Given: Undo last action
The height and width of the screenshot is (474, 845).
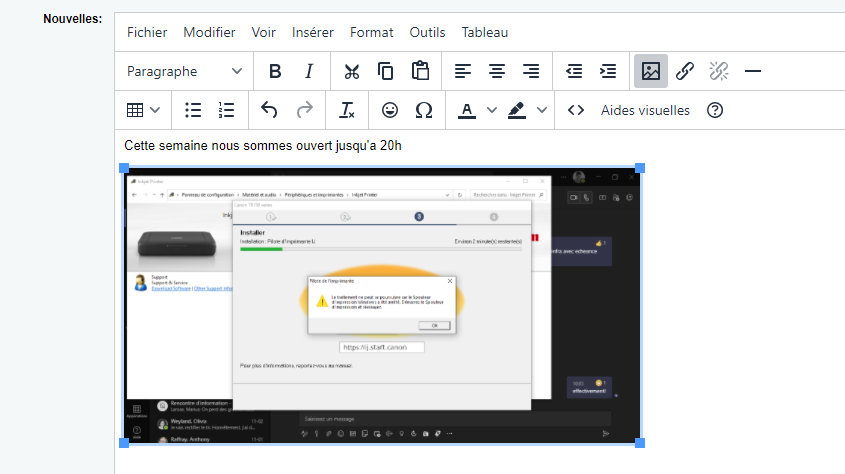Looking at the screenshot, I should (x=269, y=110).
